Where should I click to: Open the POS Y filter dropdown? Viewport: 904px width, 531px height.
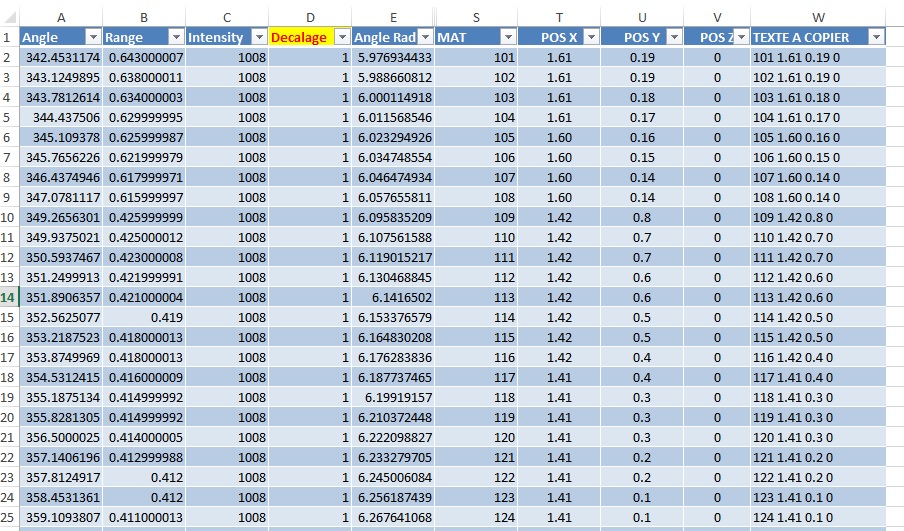point(675,37)
